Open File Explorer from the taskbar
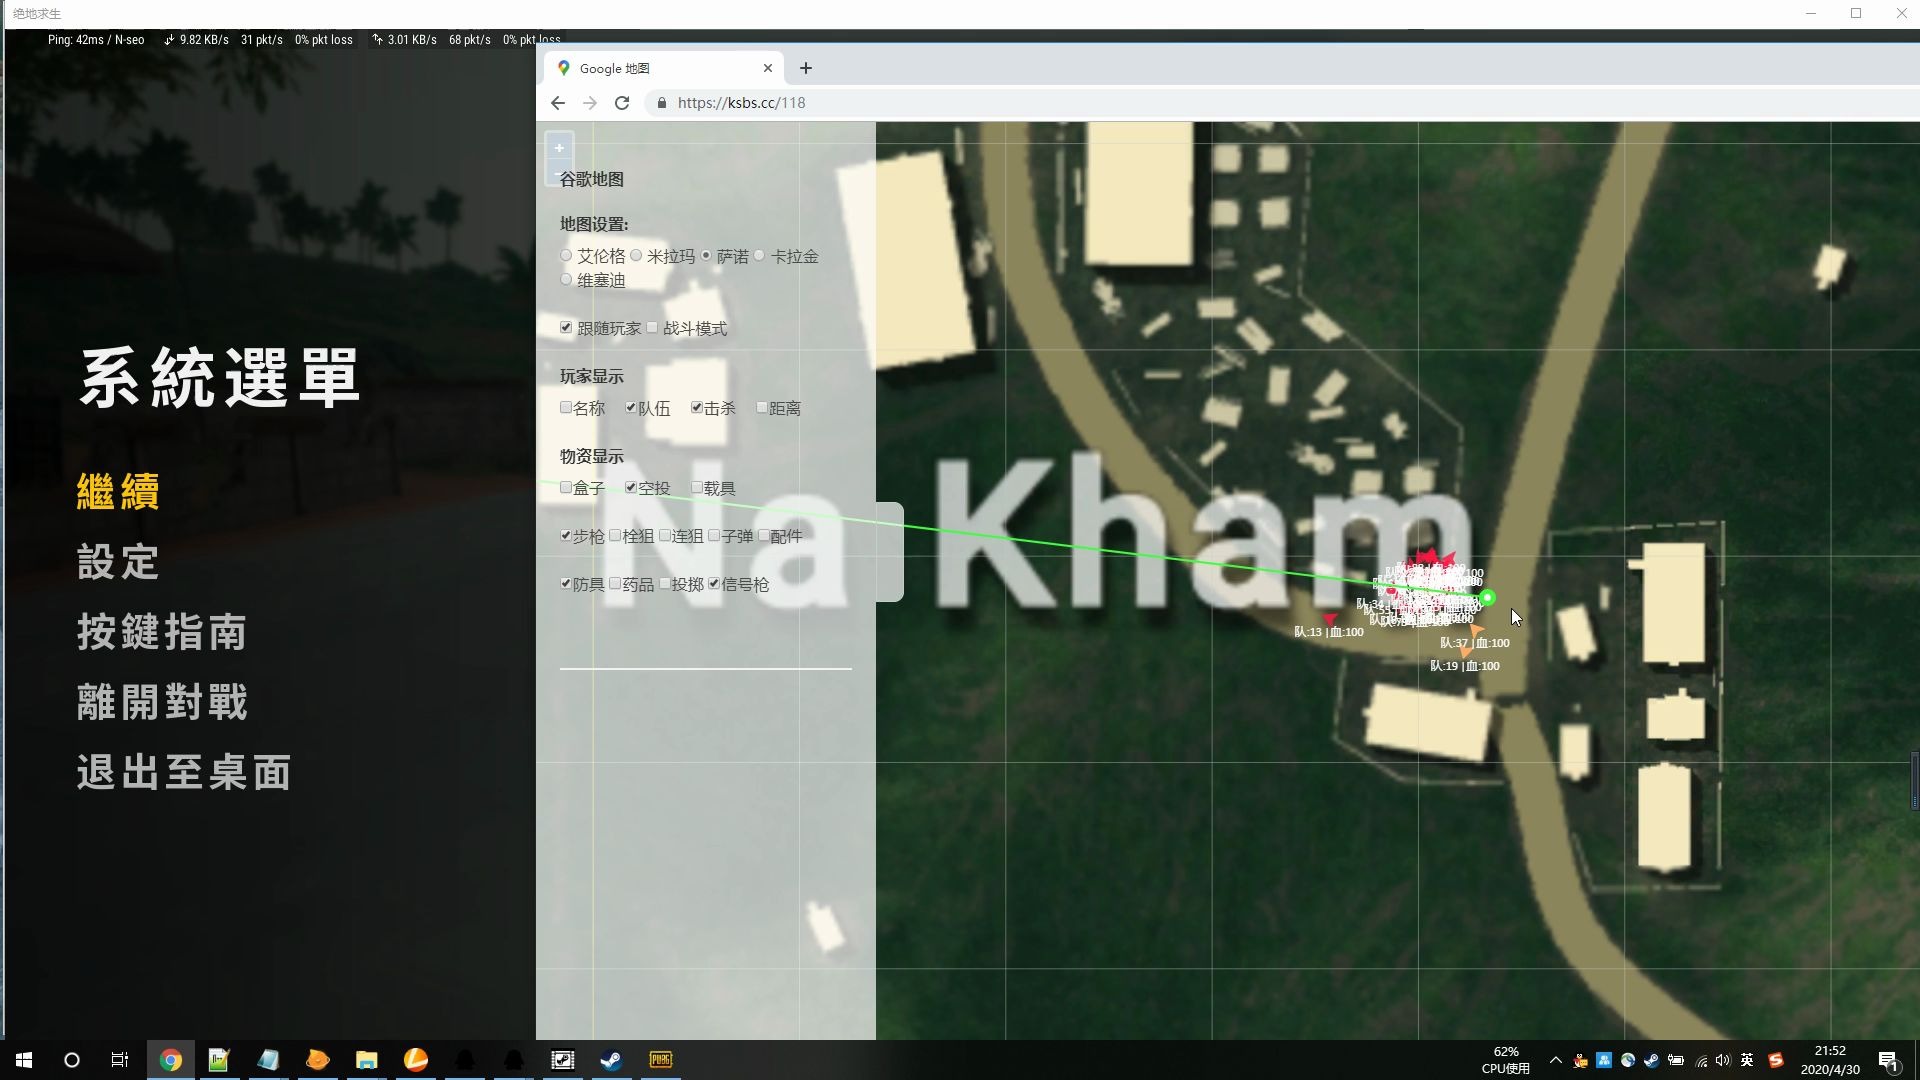1920x1080 pixels. coord(367,1060)
